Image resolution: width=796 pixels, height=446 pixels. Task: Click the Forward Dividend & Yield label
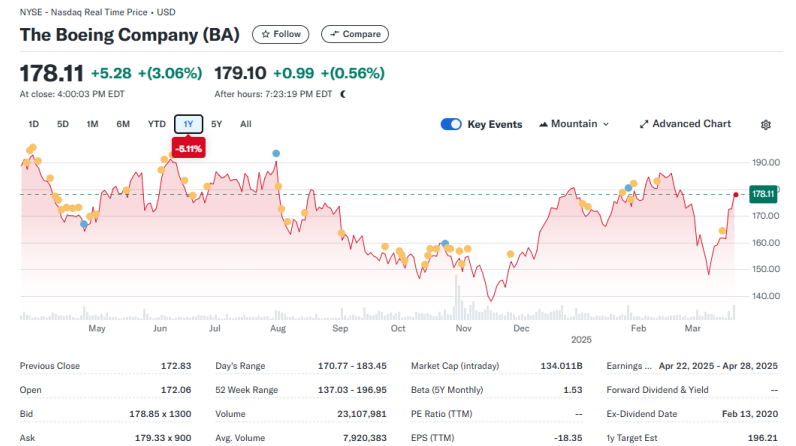[657, 390]
